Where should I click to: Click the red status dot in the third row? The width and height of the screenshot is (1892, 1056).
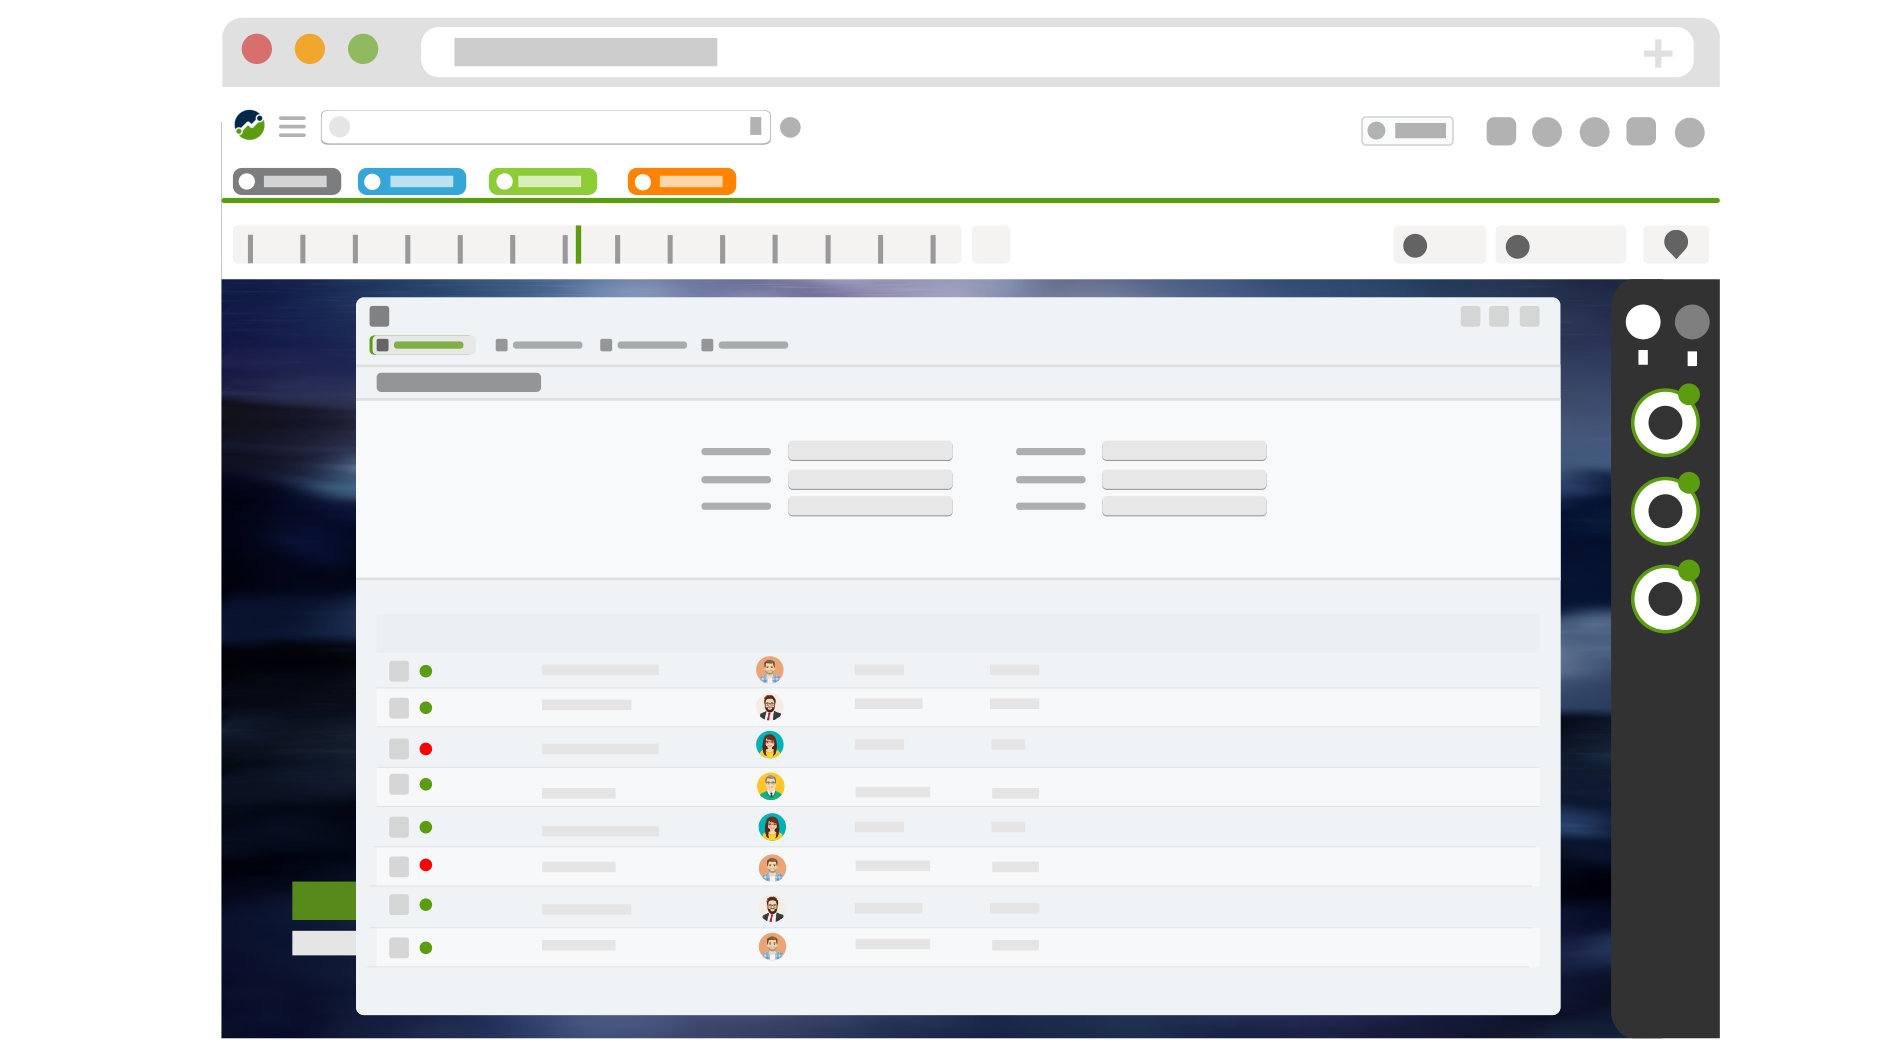(426, 749)
